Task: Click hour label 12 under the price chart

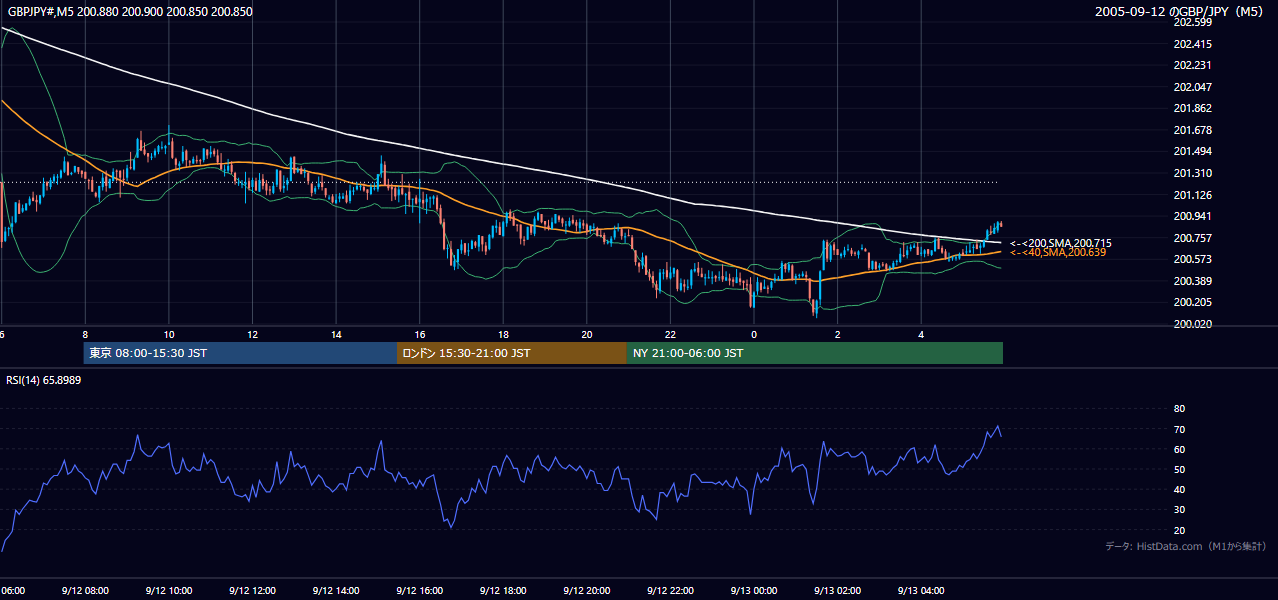Action: (252, 334)
